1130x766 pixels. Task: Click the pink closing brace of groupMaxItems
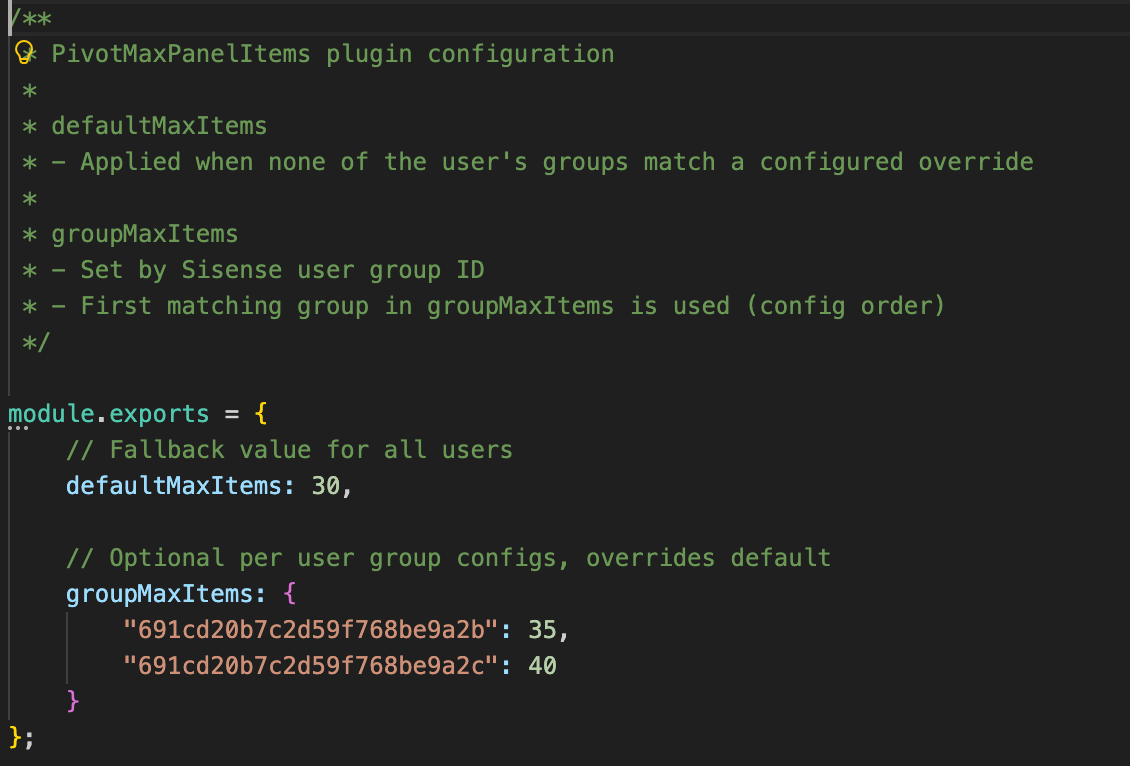(x=73, y=701)
